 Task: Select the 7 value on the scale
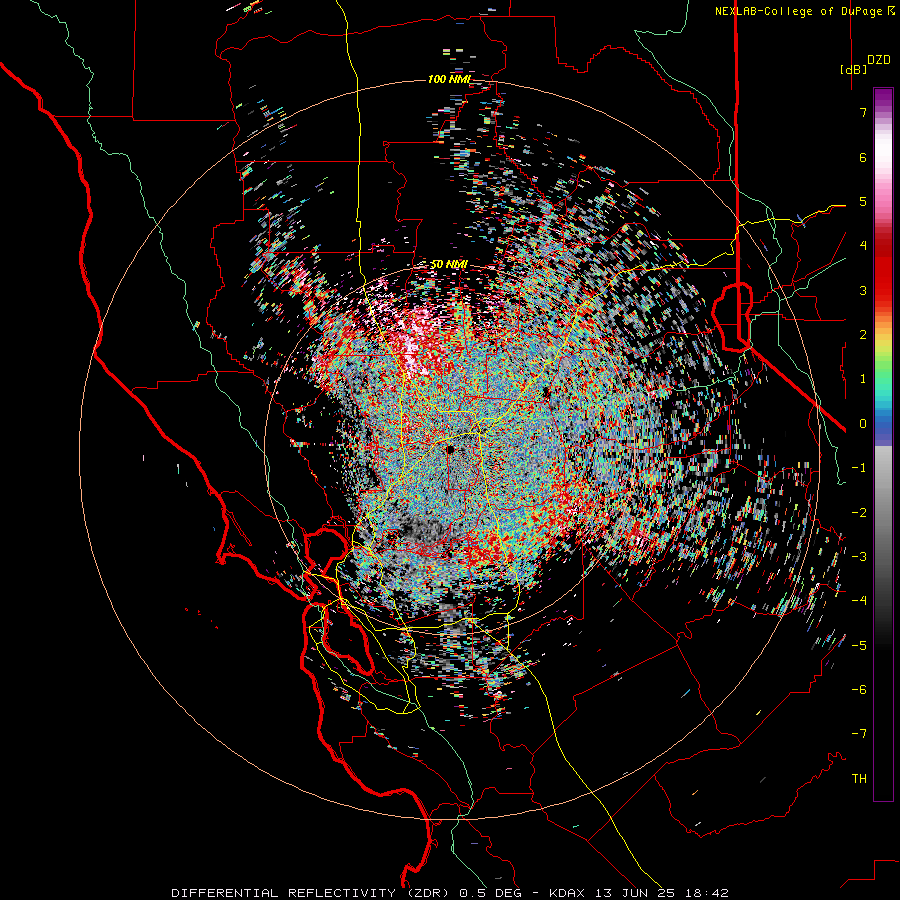click(863, 112)
